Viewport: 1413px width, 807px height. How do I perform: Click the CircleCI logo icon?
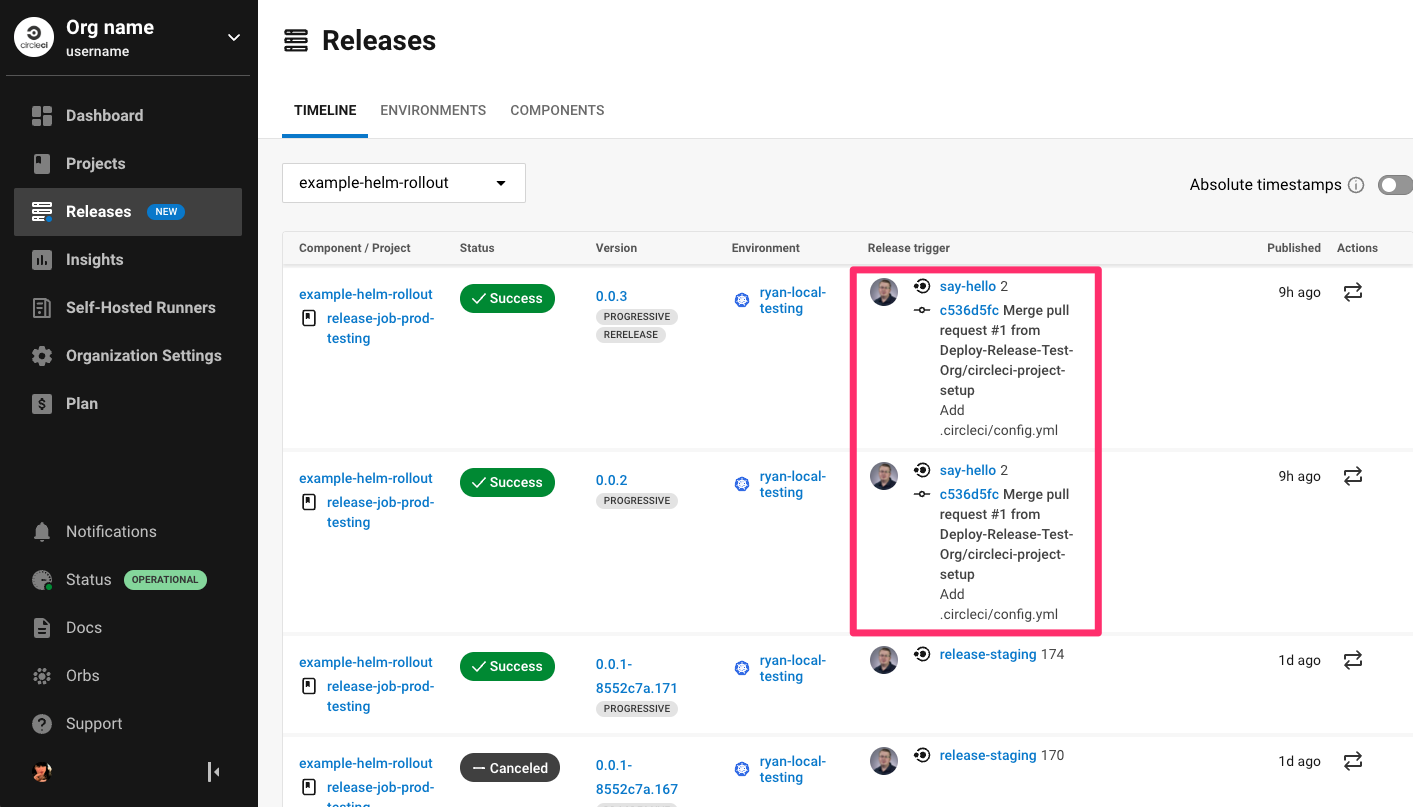(x=34, y=37)
